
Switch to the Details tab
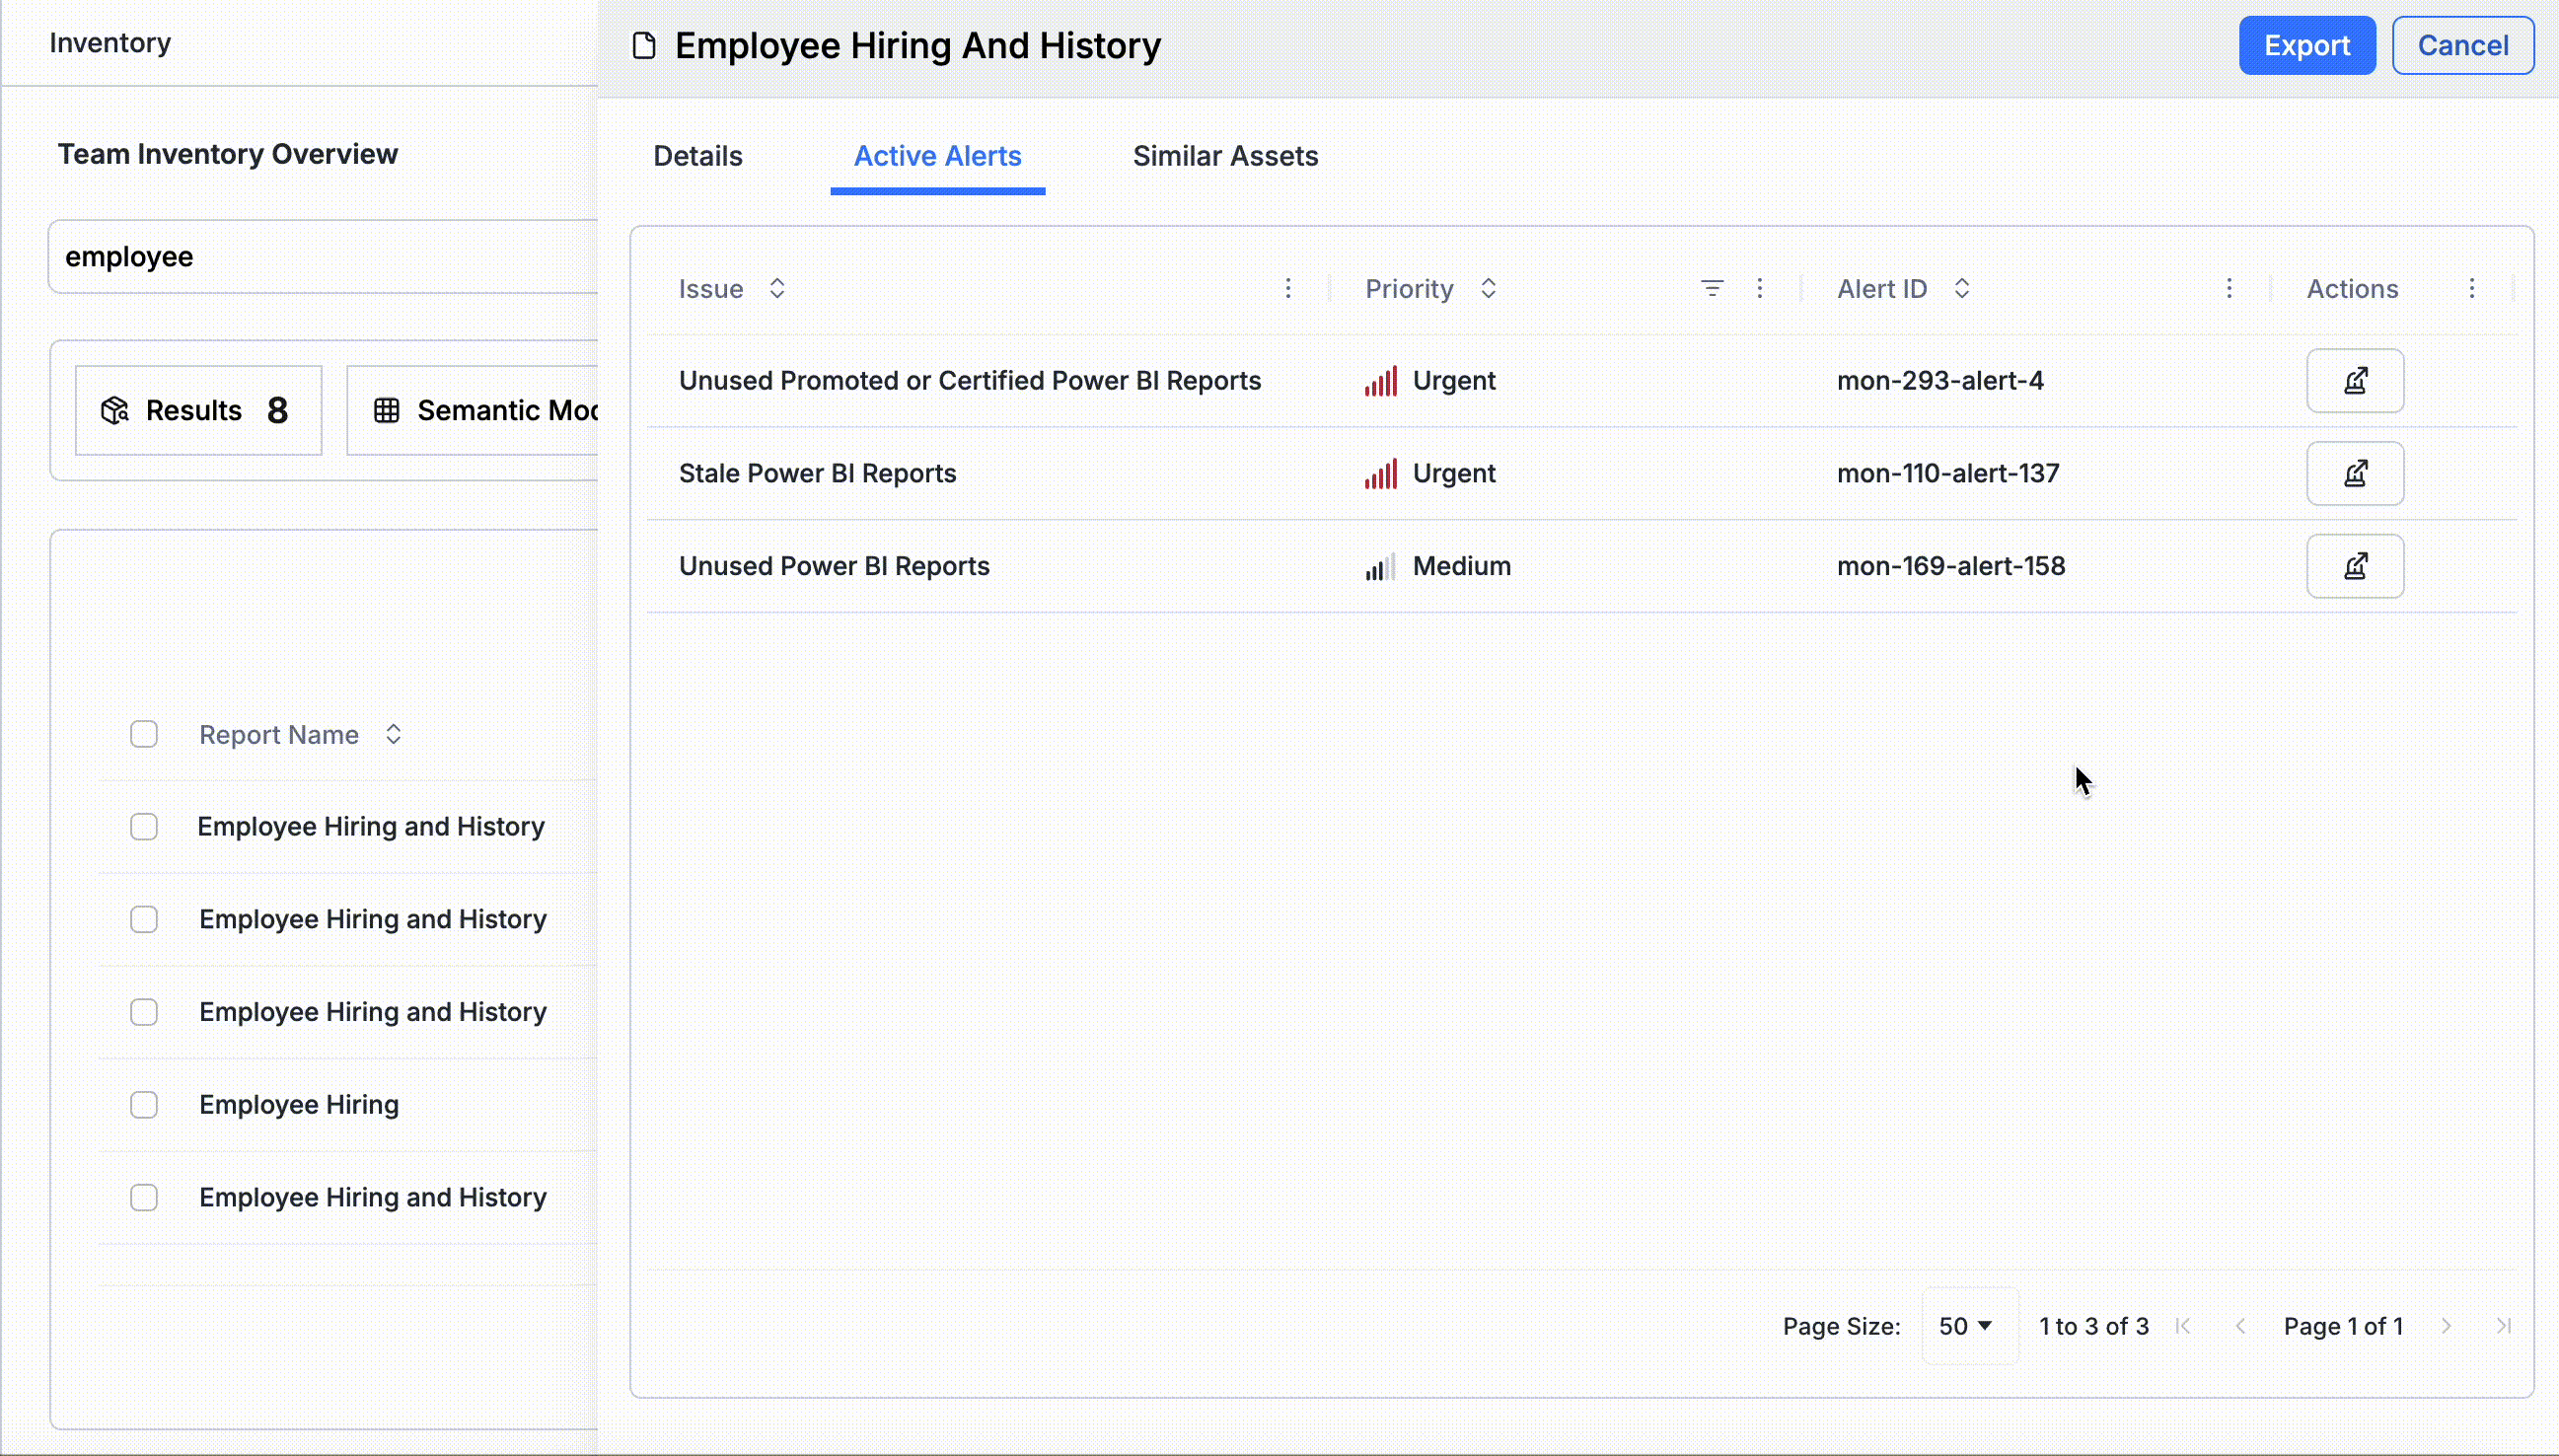[697, 156]
